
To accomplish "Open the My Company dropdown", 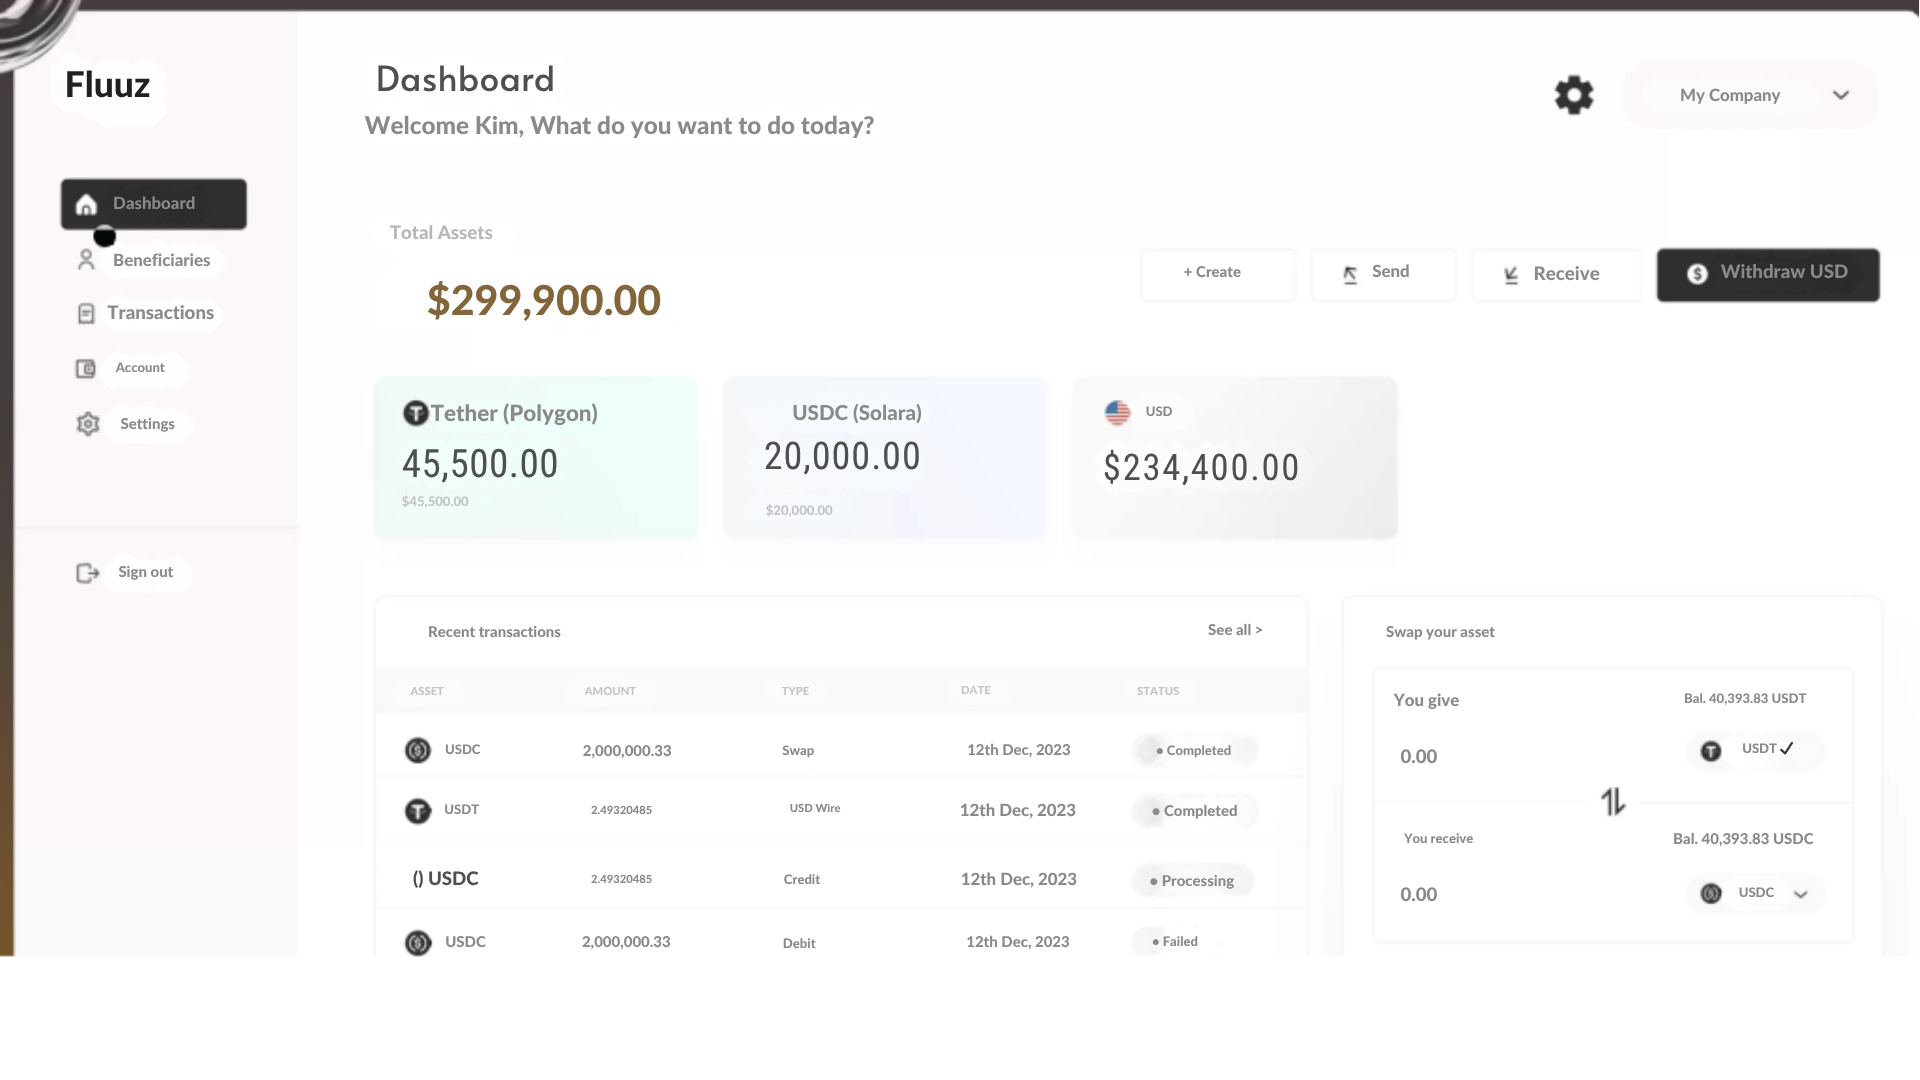I will tap(1749, 95).
